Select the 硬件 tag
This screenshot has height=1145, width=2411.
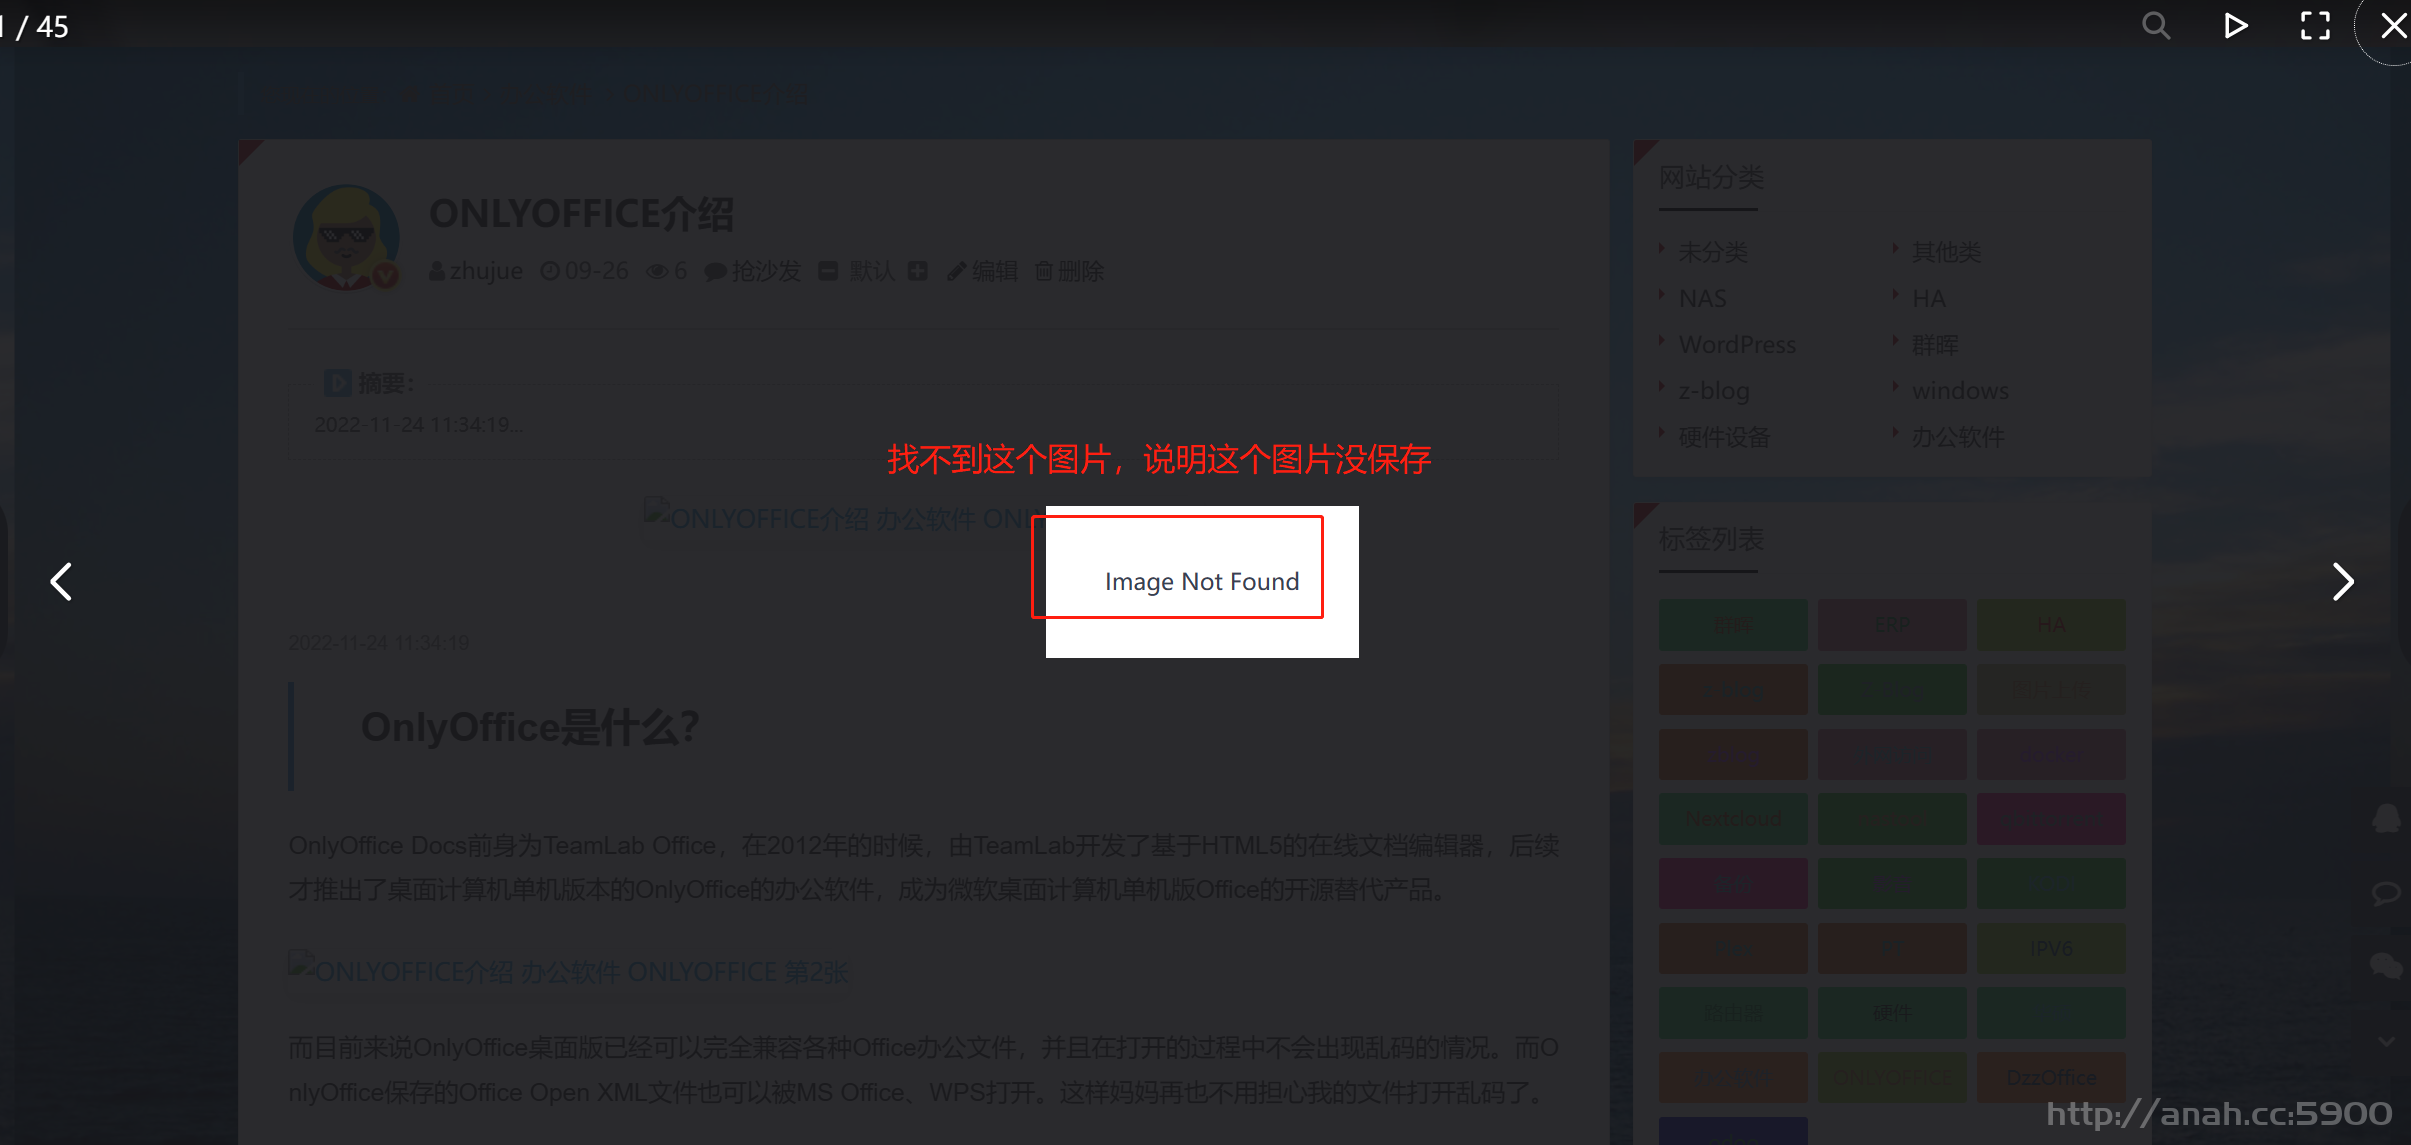(x=1892, y=1013)
